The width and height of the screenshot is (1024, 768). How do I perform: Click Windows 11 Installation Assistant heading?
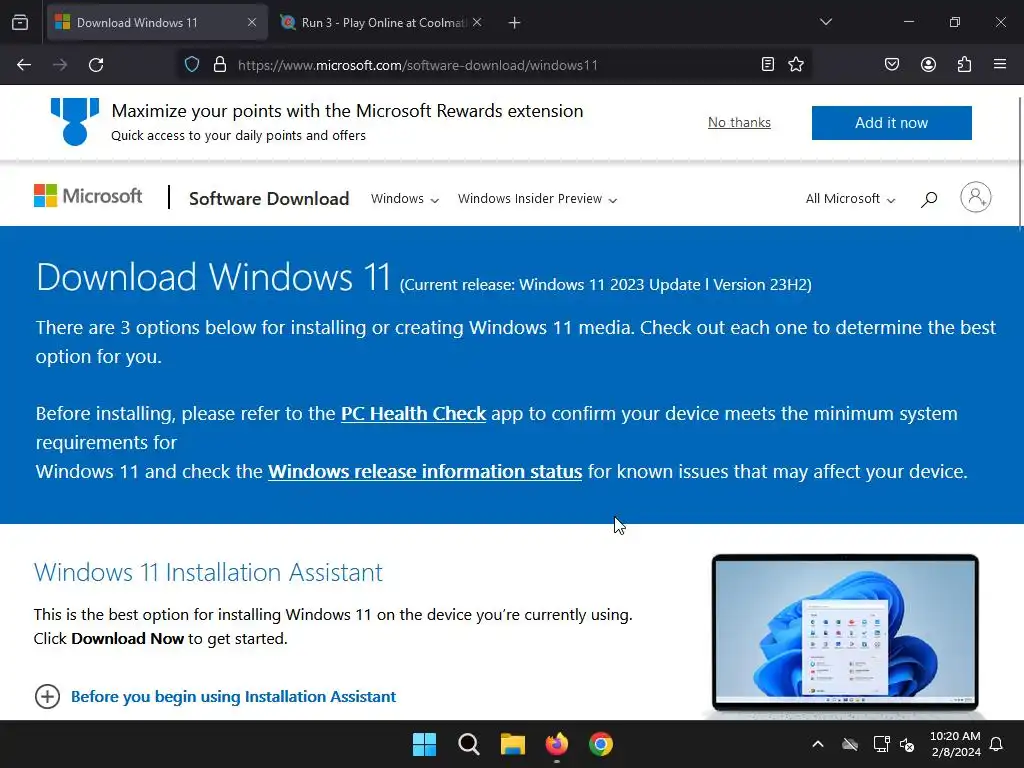pyautogui.click(x=208, y=572)
